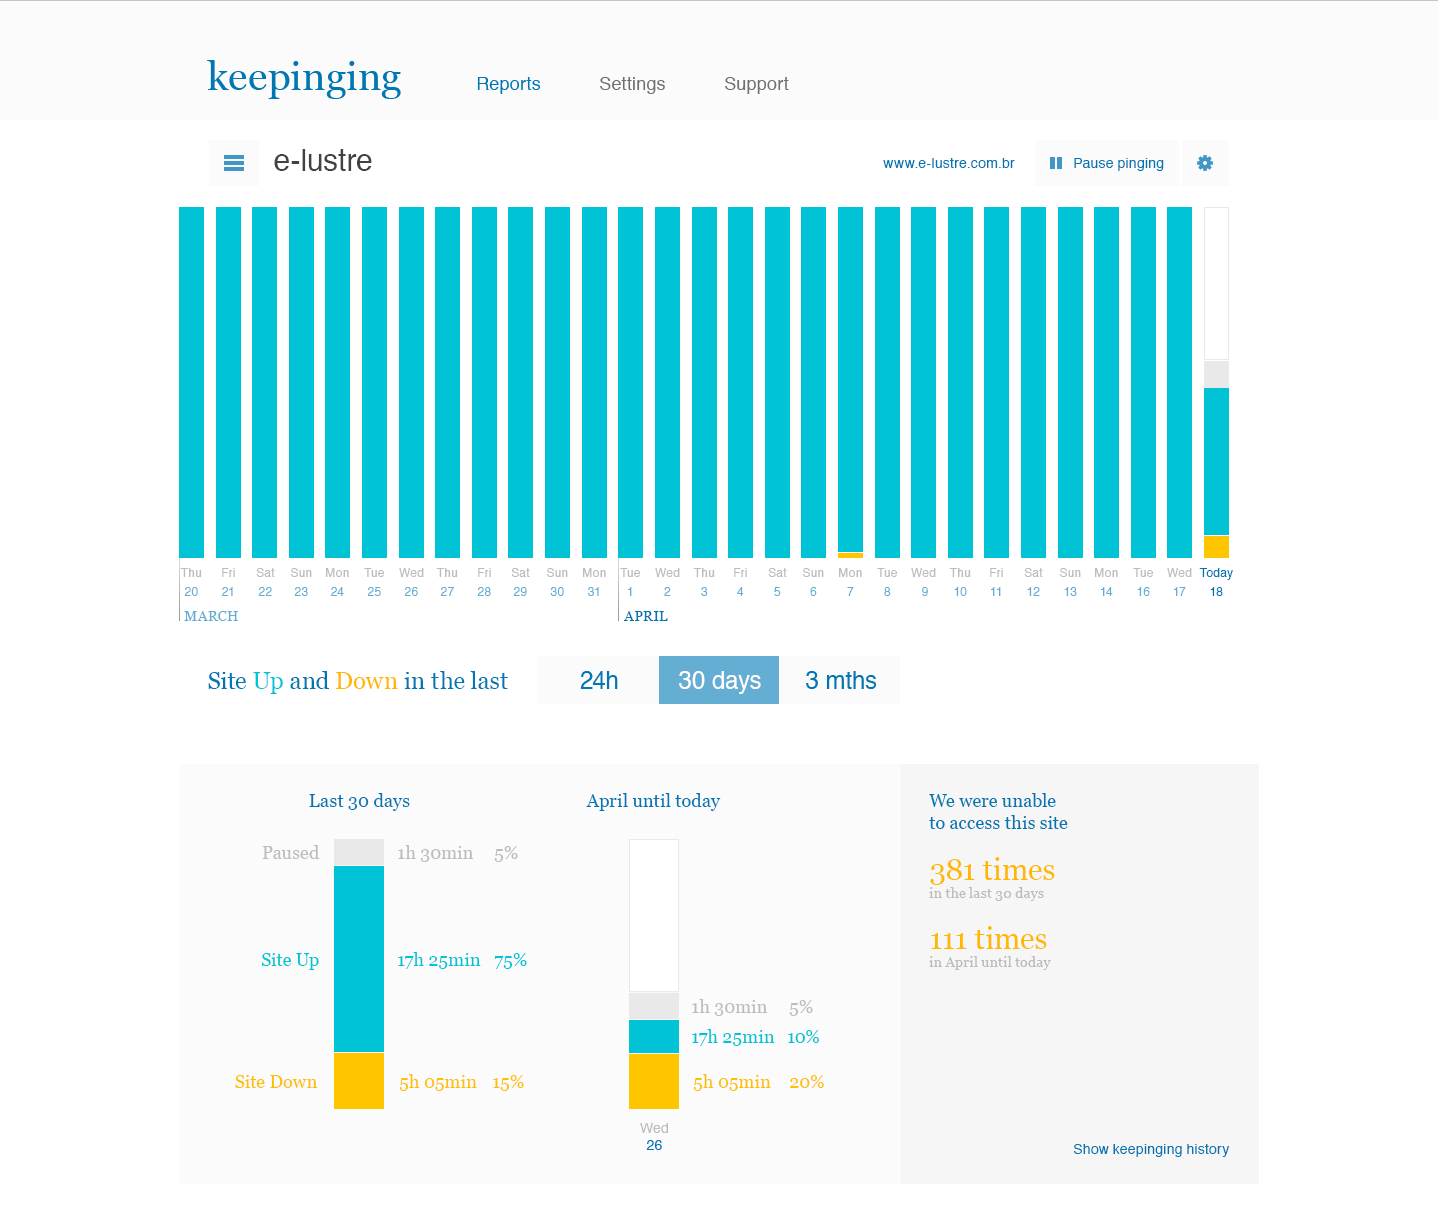Select the Mon 7 April bar

850,382
